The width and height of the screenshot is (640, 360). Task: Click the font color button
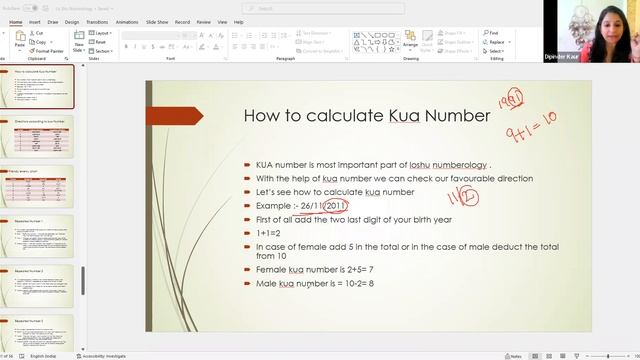pyautogui.click(x=216, y=47)
